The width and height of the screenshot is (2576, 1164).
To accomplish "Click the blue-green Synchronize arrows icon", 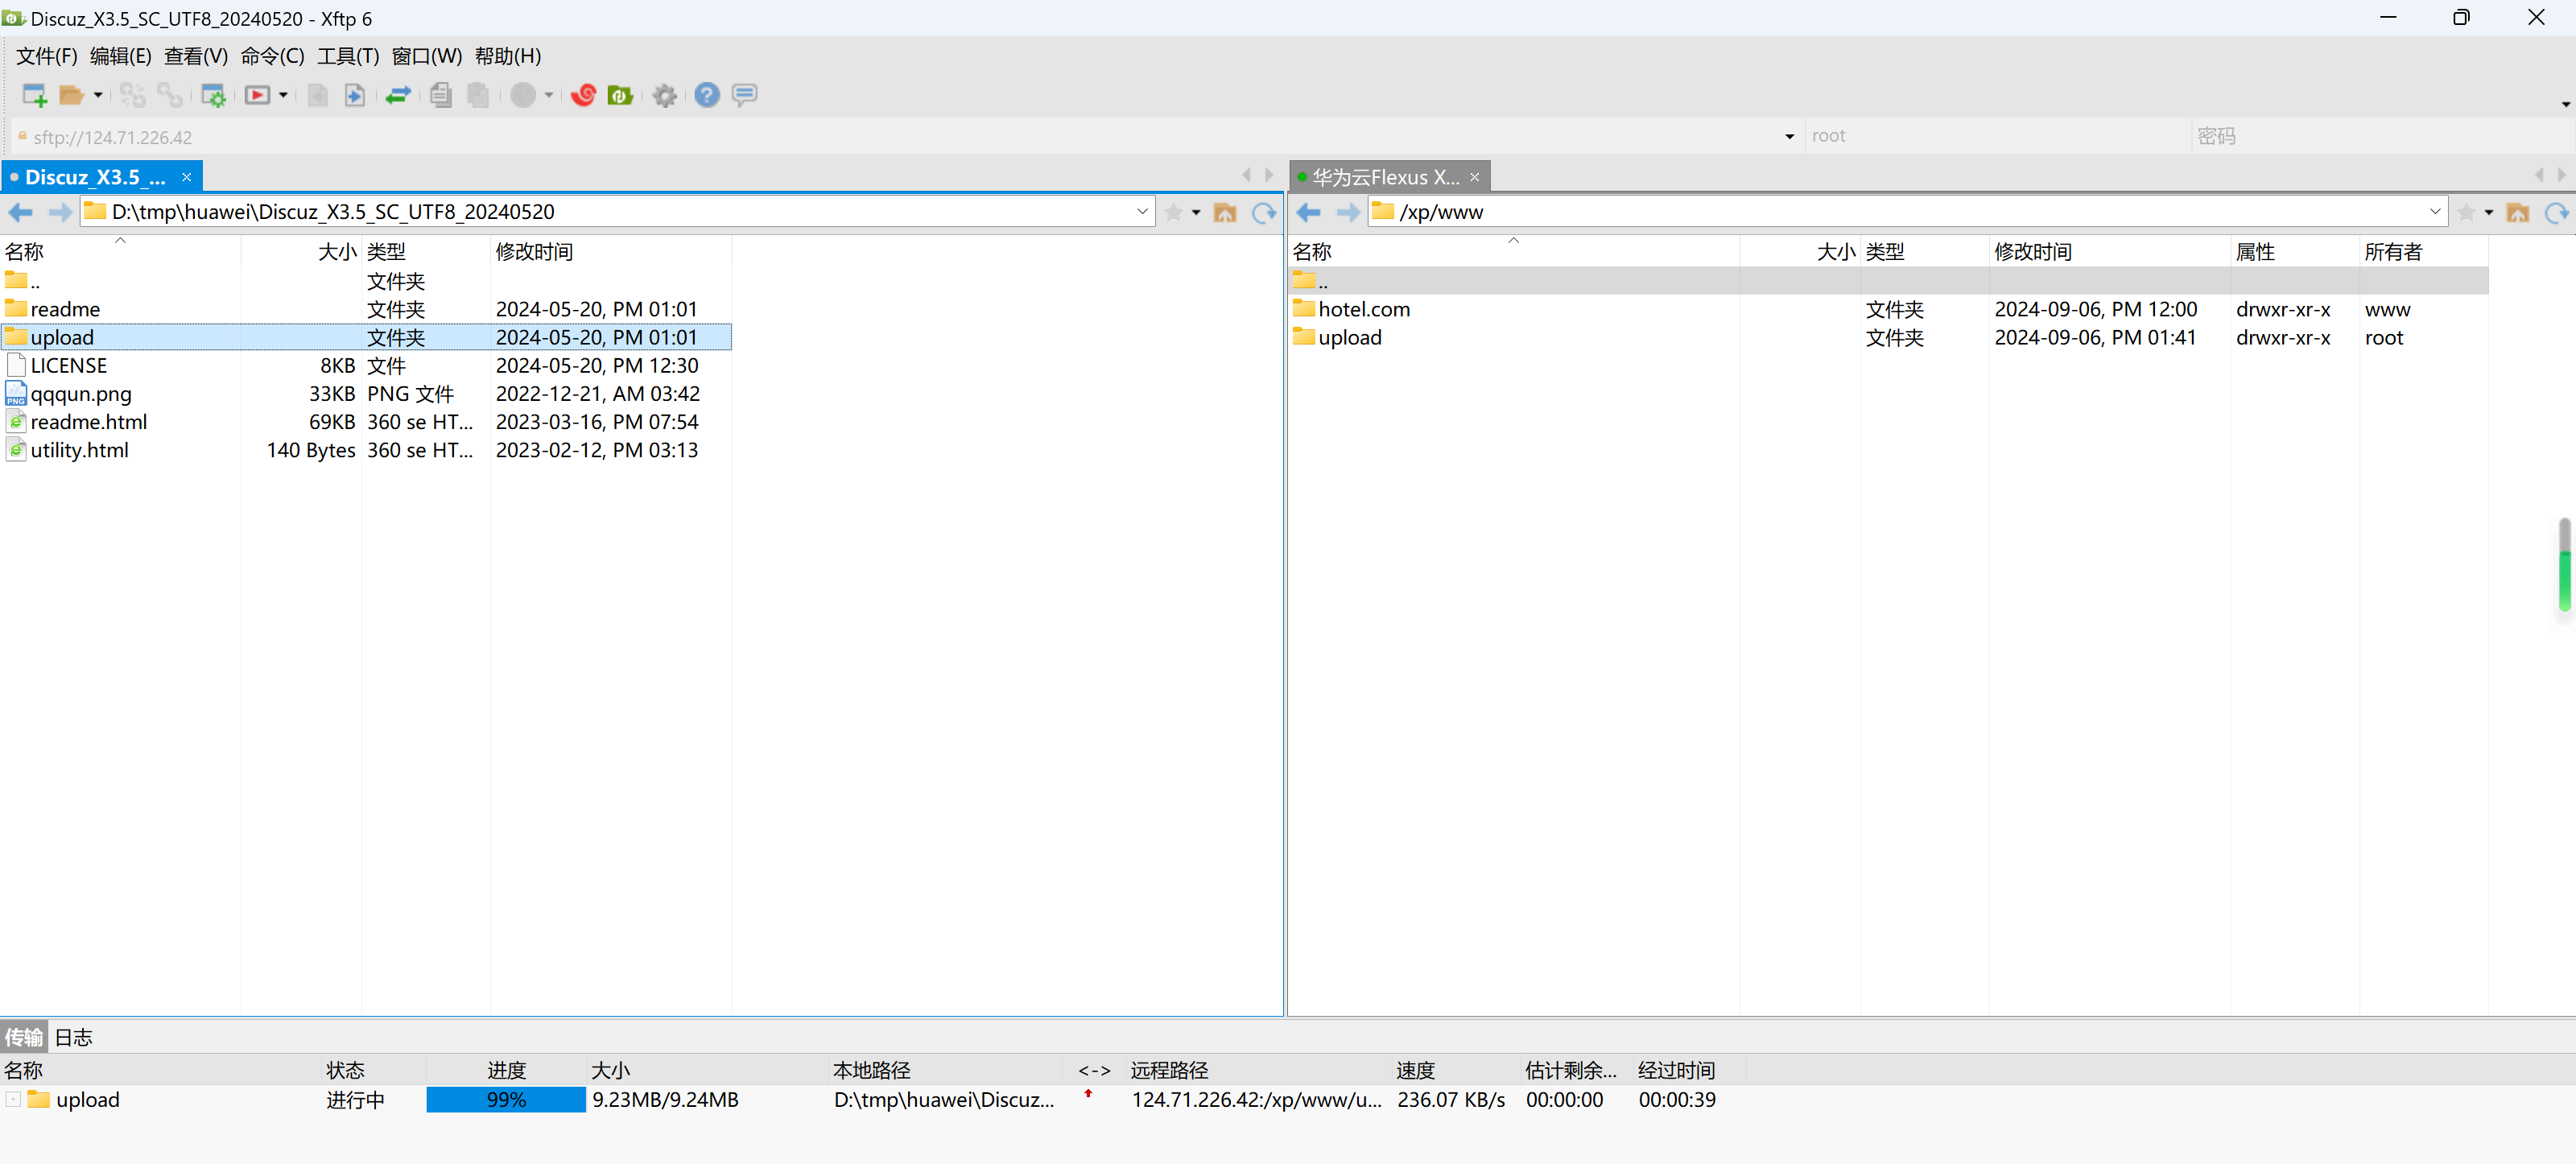I will click(x=398, y=95).
